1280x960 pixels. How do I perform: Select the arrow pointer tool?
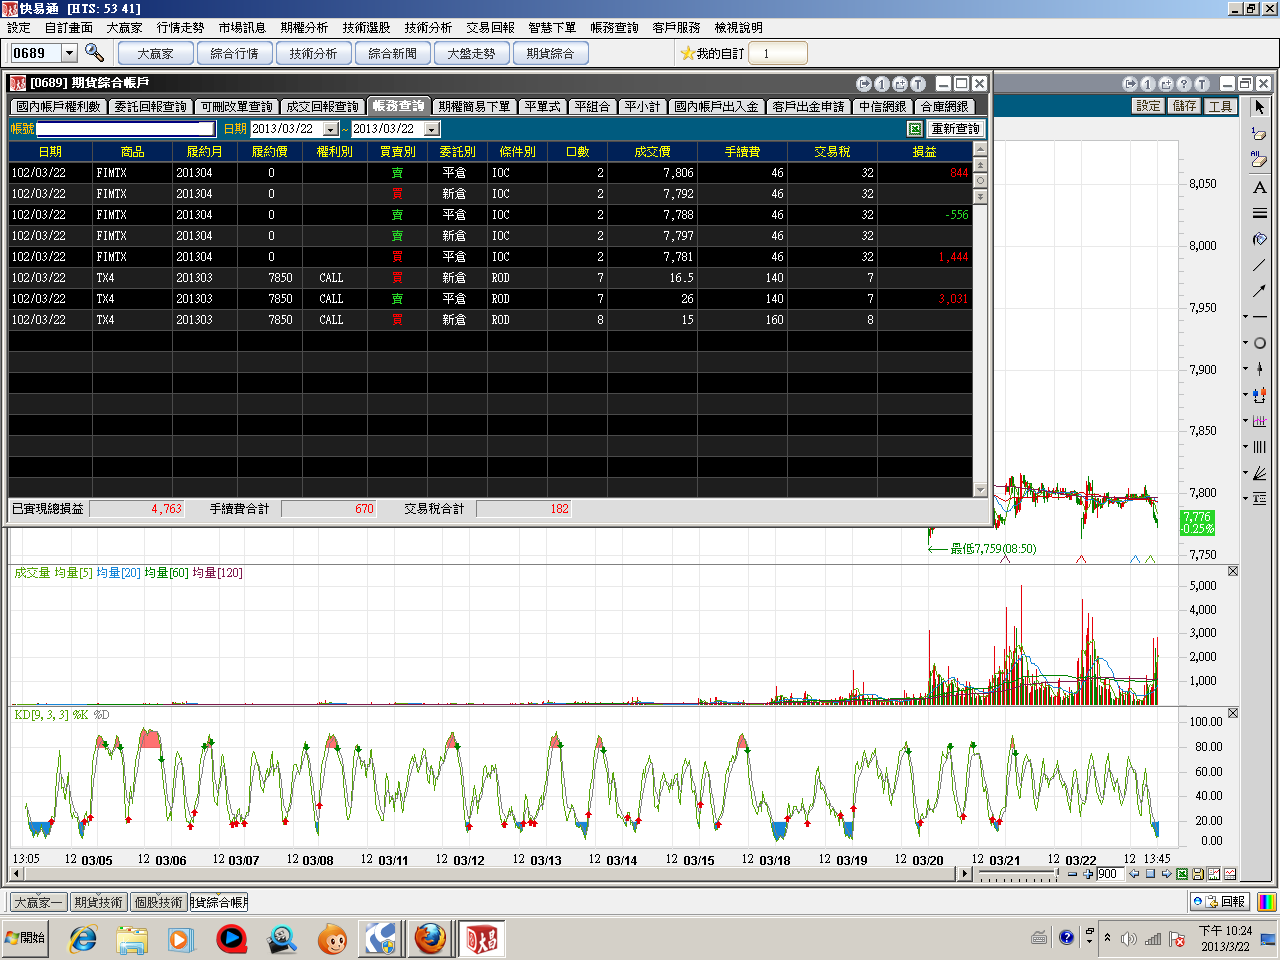pyautogui.click(x=1259, y=107)
